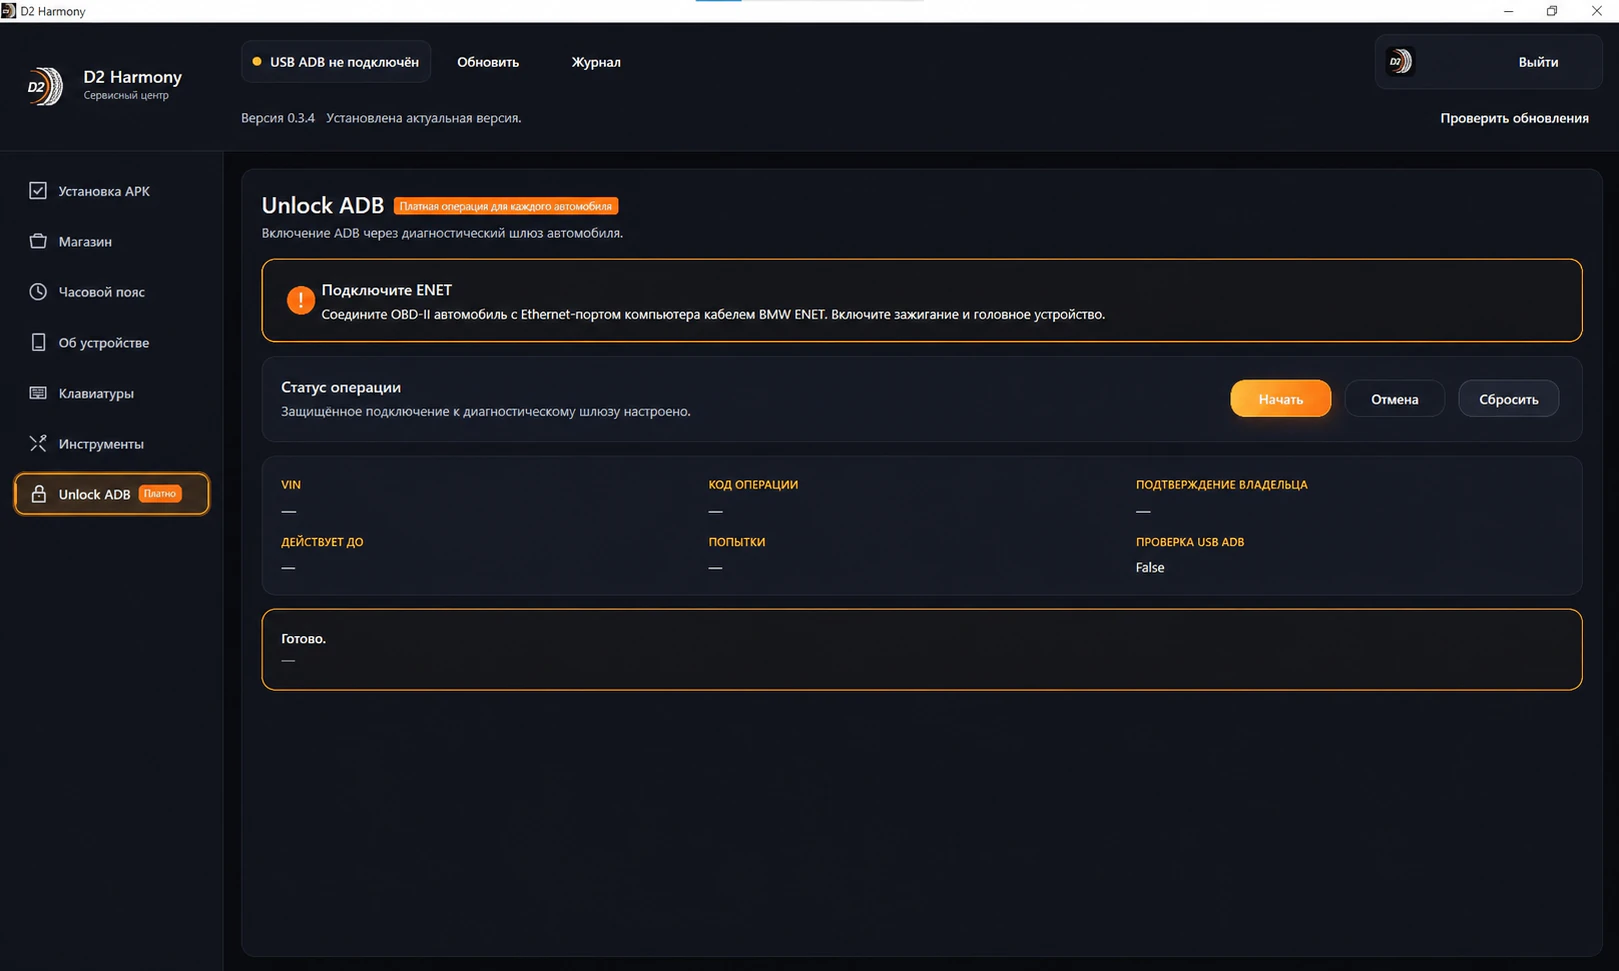Open the Установка APK section
The image size is (1619, 971).
(x=111, y=191)
